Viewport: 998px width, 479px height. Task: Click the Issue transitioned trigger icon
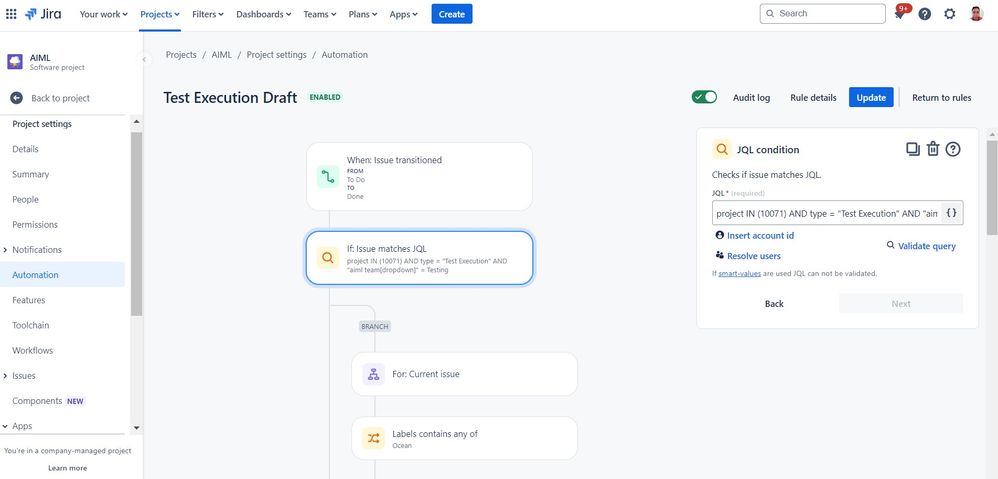328,176
